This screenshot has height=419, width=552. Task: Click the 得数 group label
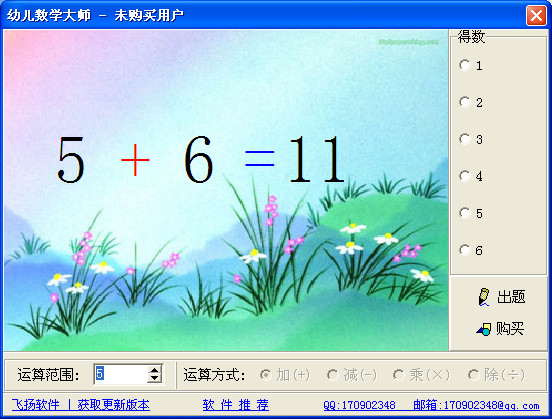471,37
